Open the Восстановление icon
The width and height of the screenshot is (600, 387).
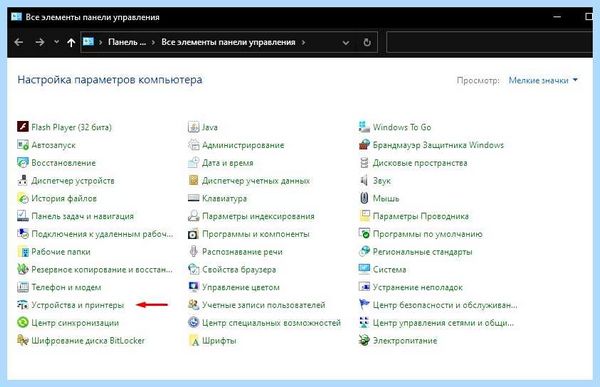click(x=23, y=163)
